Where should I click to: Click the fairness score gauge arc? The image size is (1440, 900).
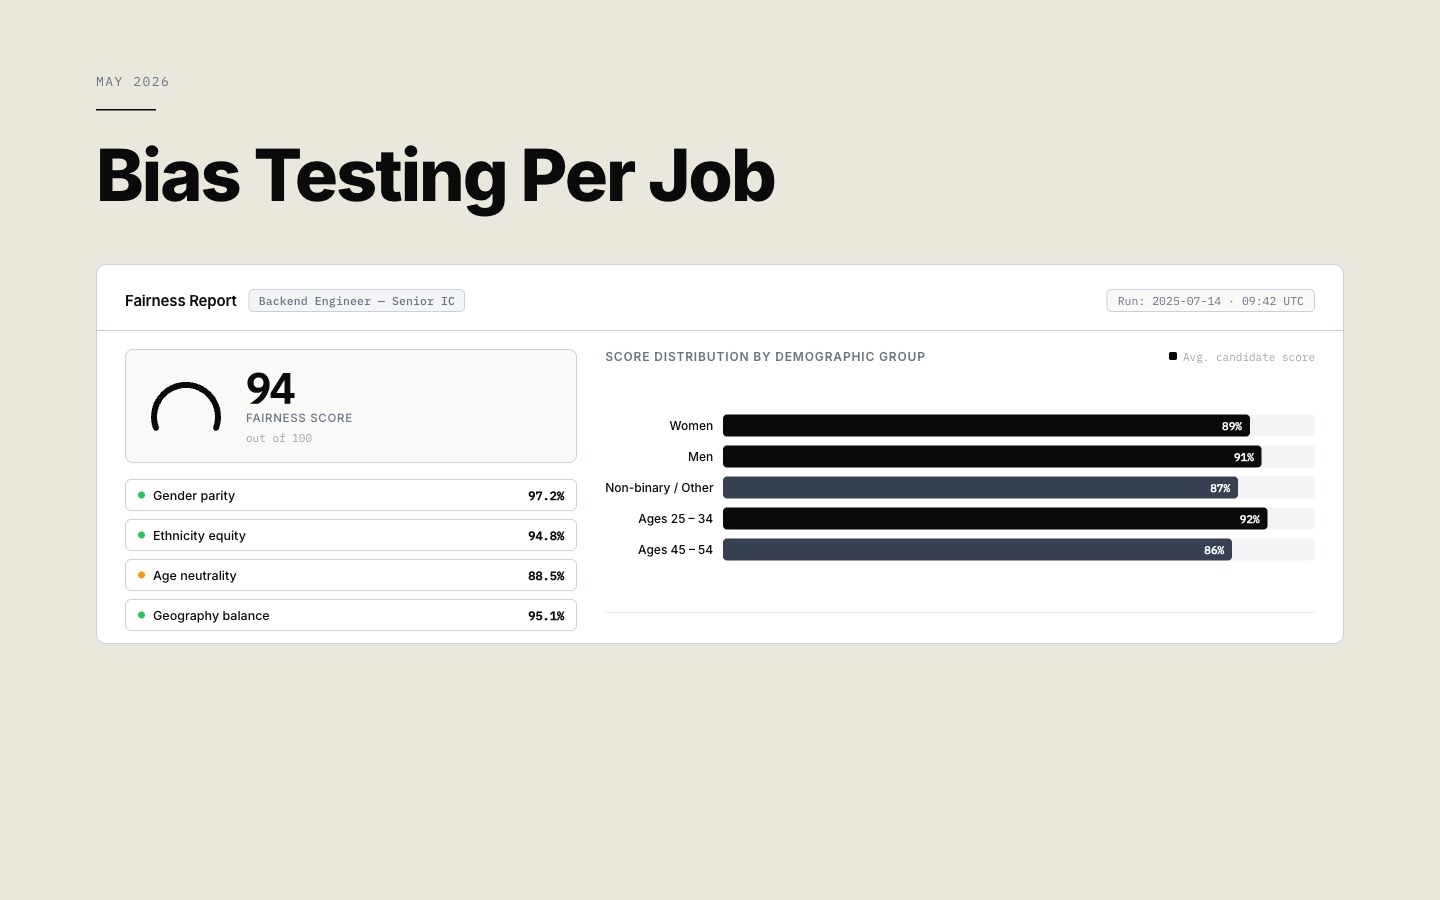[186, 406]
